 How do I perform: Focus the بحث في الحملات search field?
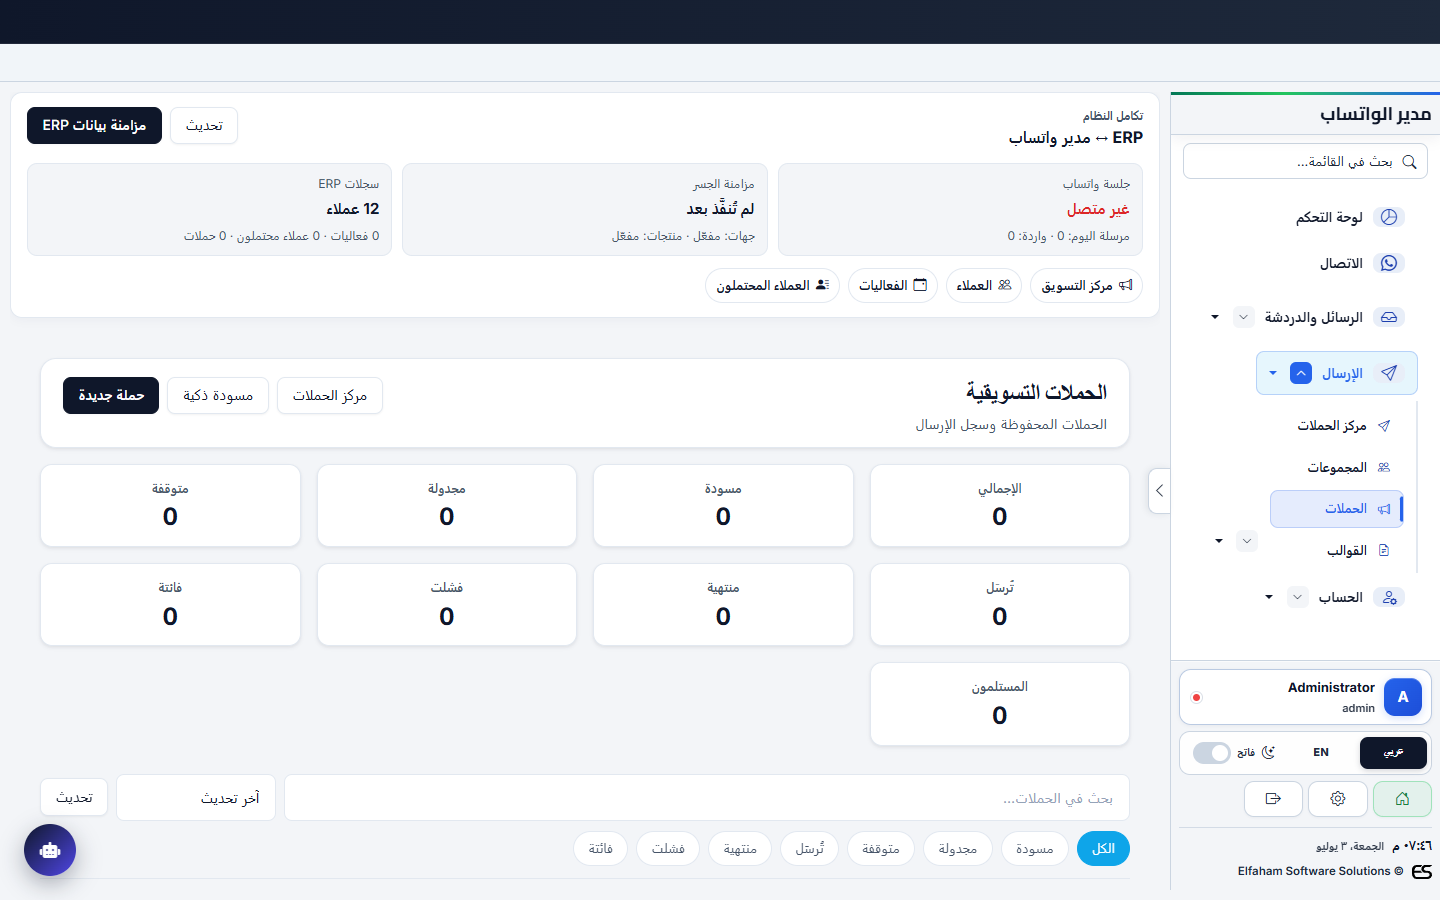[x=707, y=798]
